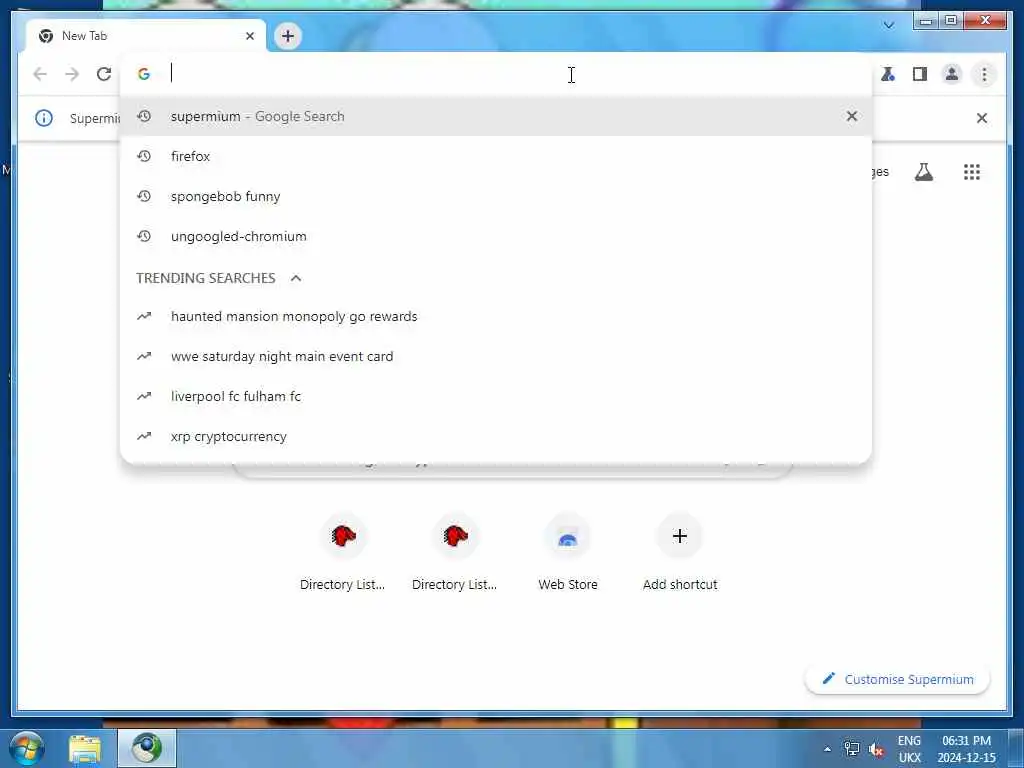Choose liverpool fc fulham fc search

[496, 396]
